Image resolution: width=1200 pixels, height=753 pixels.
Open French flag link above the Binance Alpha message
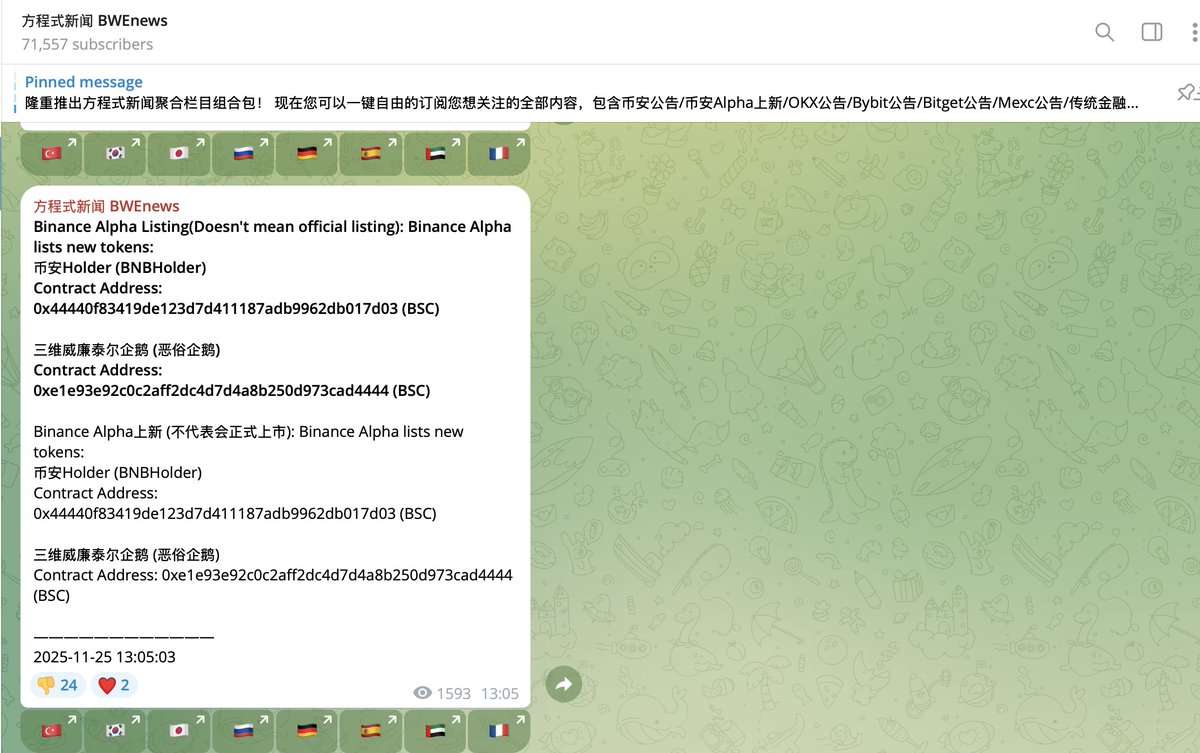[x=498, y=153]
